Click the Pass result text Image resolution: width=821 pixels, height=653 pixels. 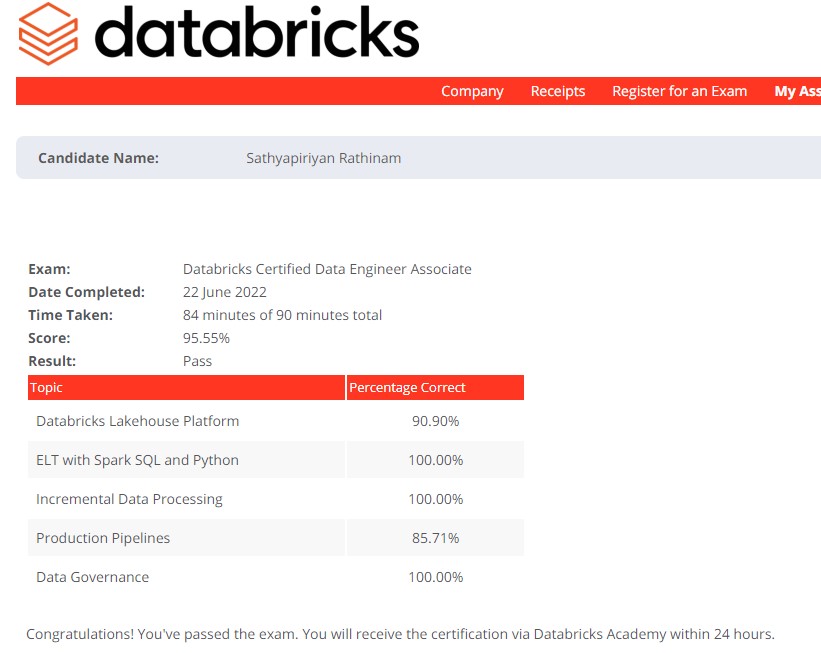196,361
